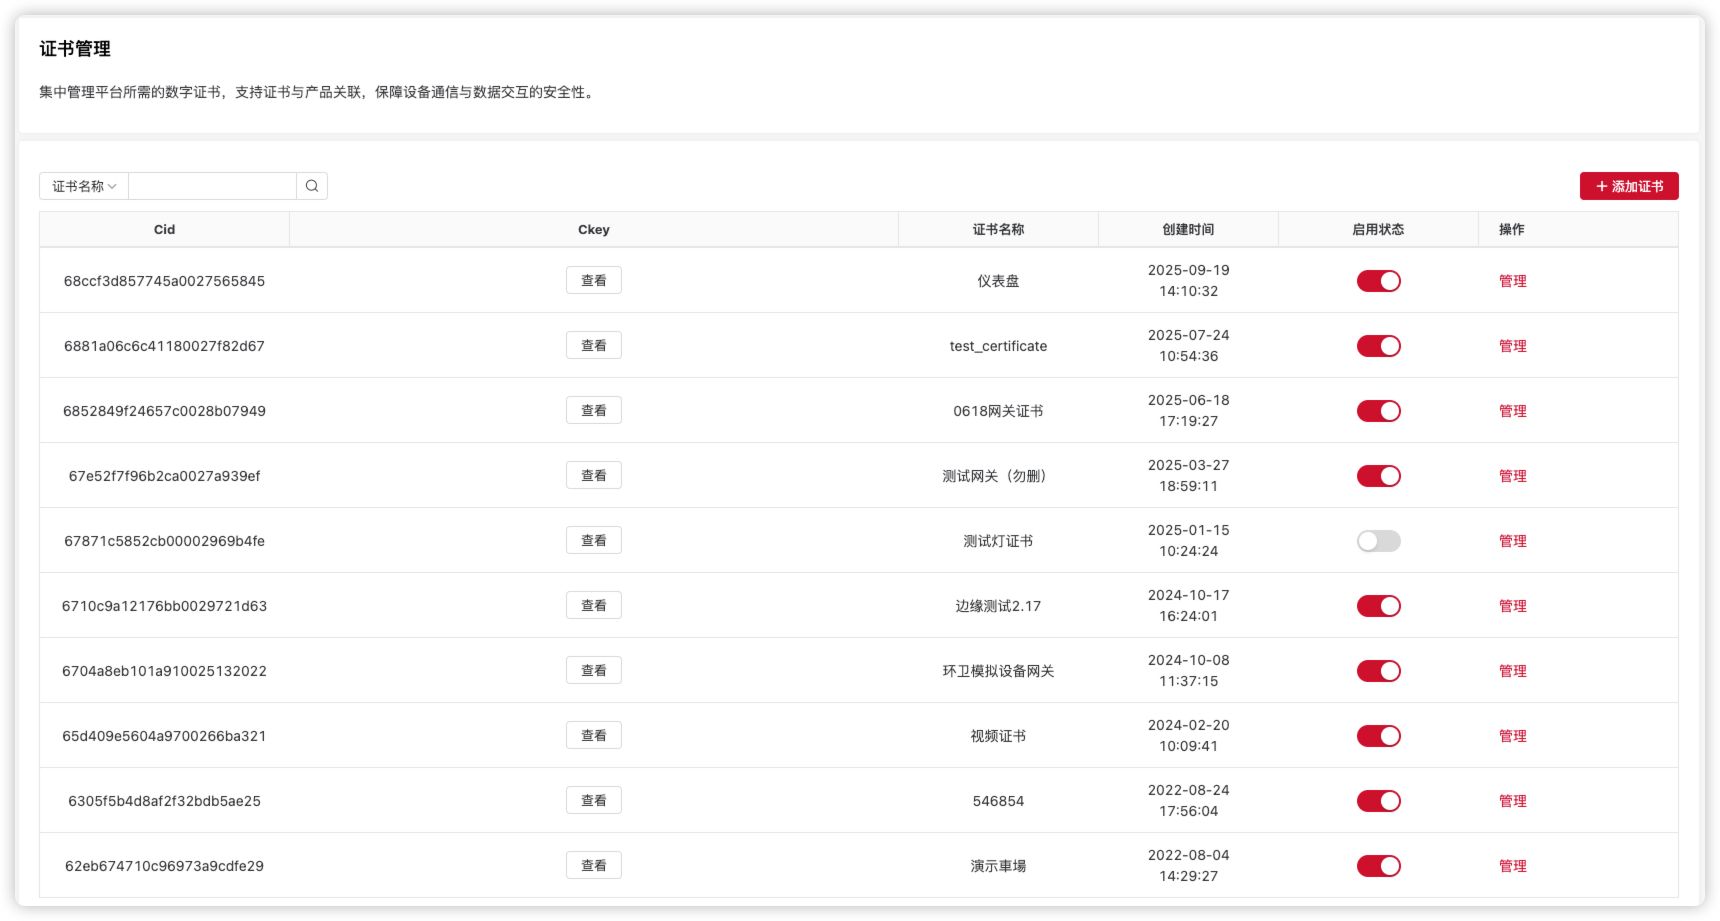The image size is (1720, 921).
Task: Turn off the test_certificate toggle
Action: 1378,346
